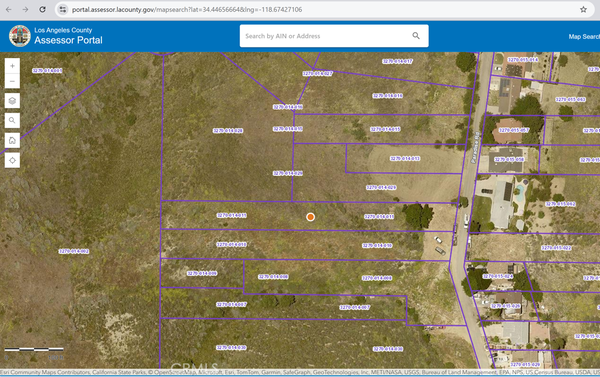
Task: Select parcel label 3270-015-057
Action: tap(514, 130)
